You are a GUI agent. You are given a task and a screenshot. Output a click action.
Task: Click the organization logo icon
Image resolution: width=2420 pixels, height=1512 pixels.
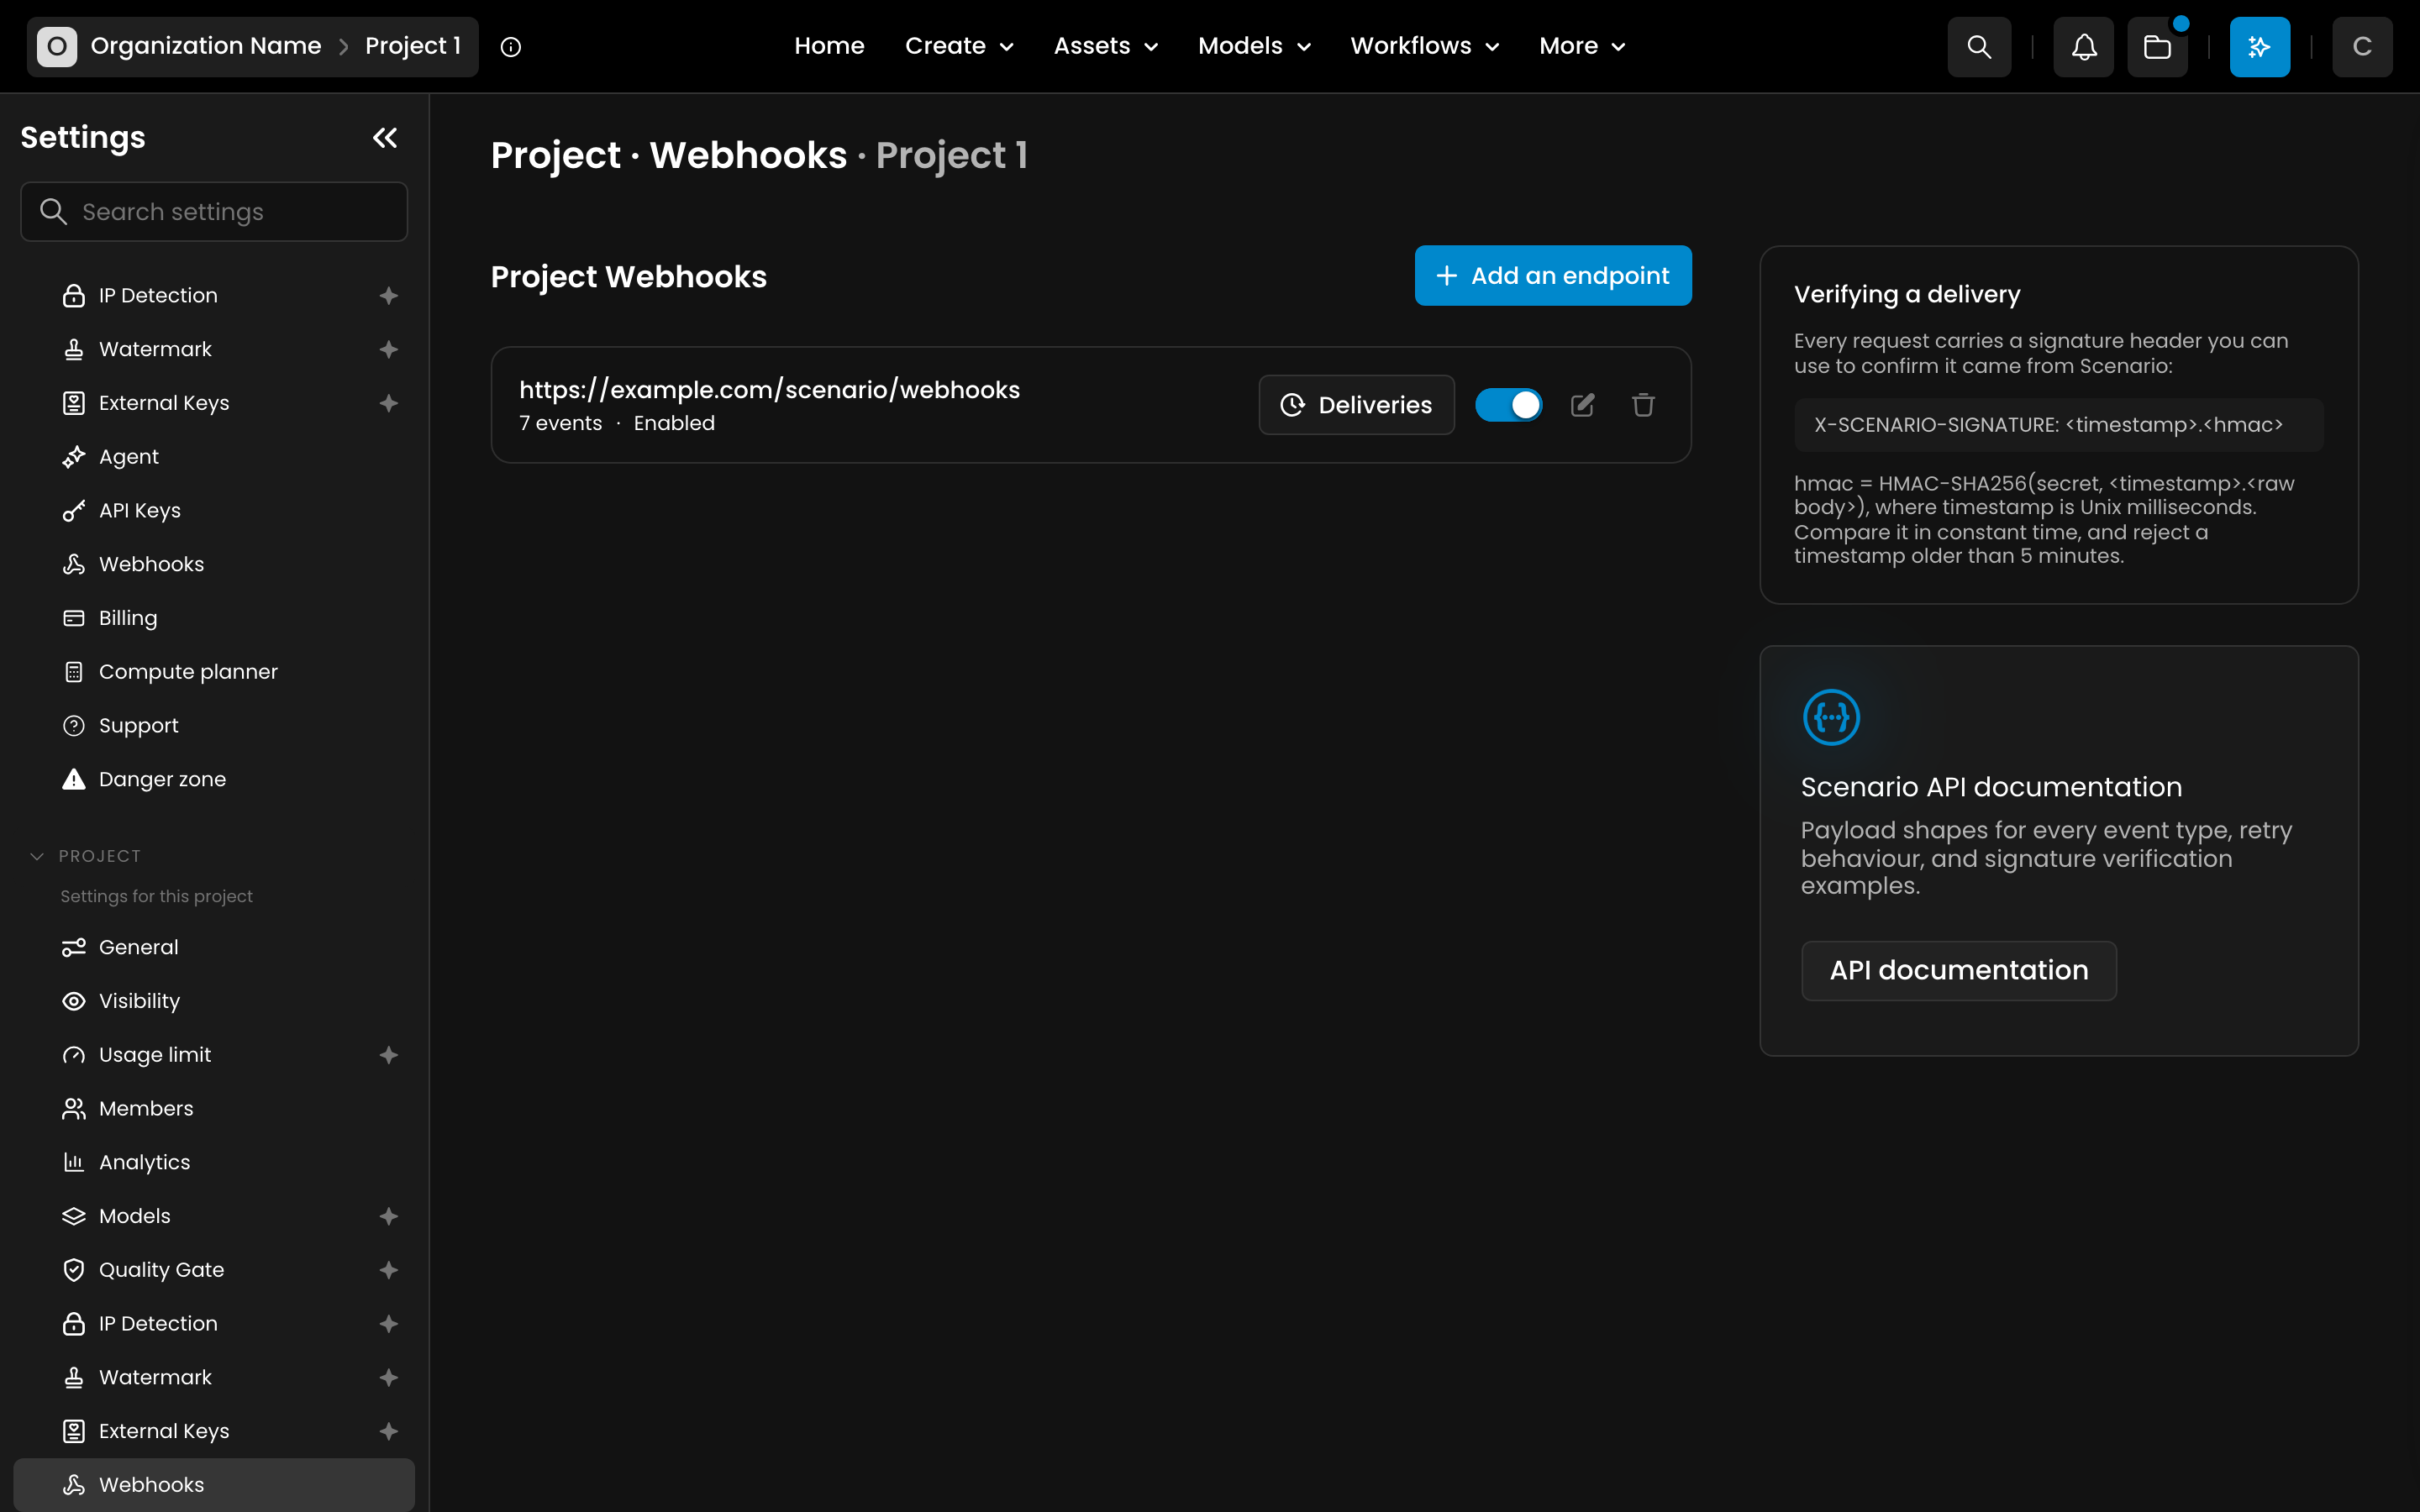click(x=57, y=46)
